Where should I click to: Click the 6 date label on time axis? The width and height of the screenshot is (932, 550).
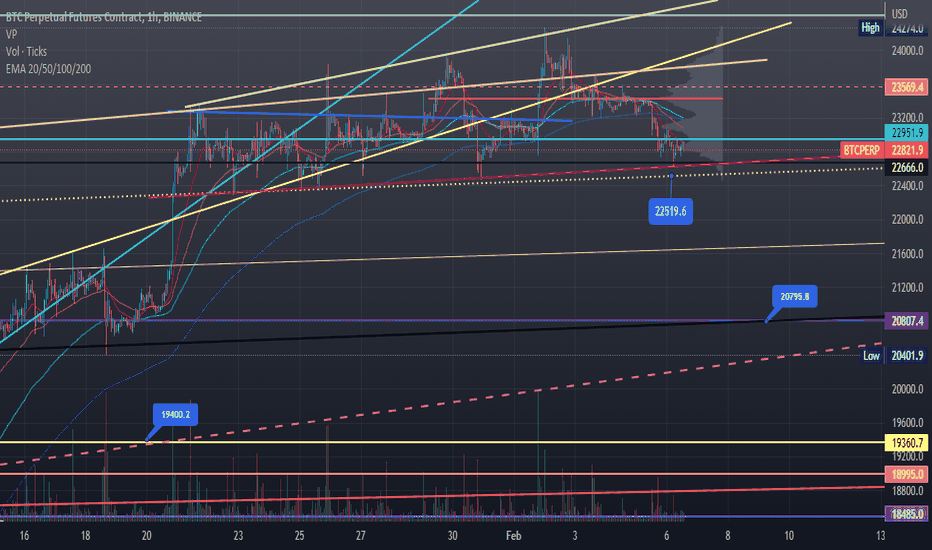(666, 536)
